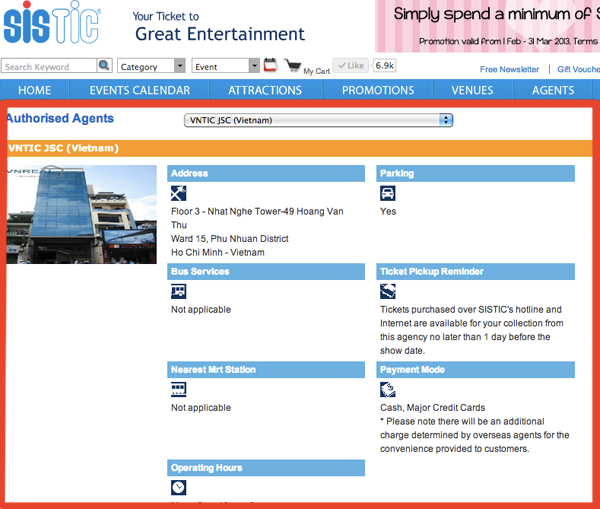Click the Nearest Mrt Station train icon
Image resolution: width=600 pixels, height=509 pixels.
pos(178,390)
